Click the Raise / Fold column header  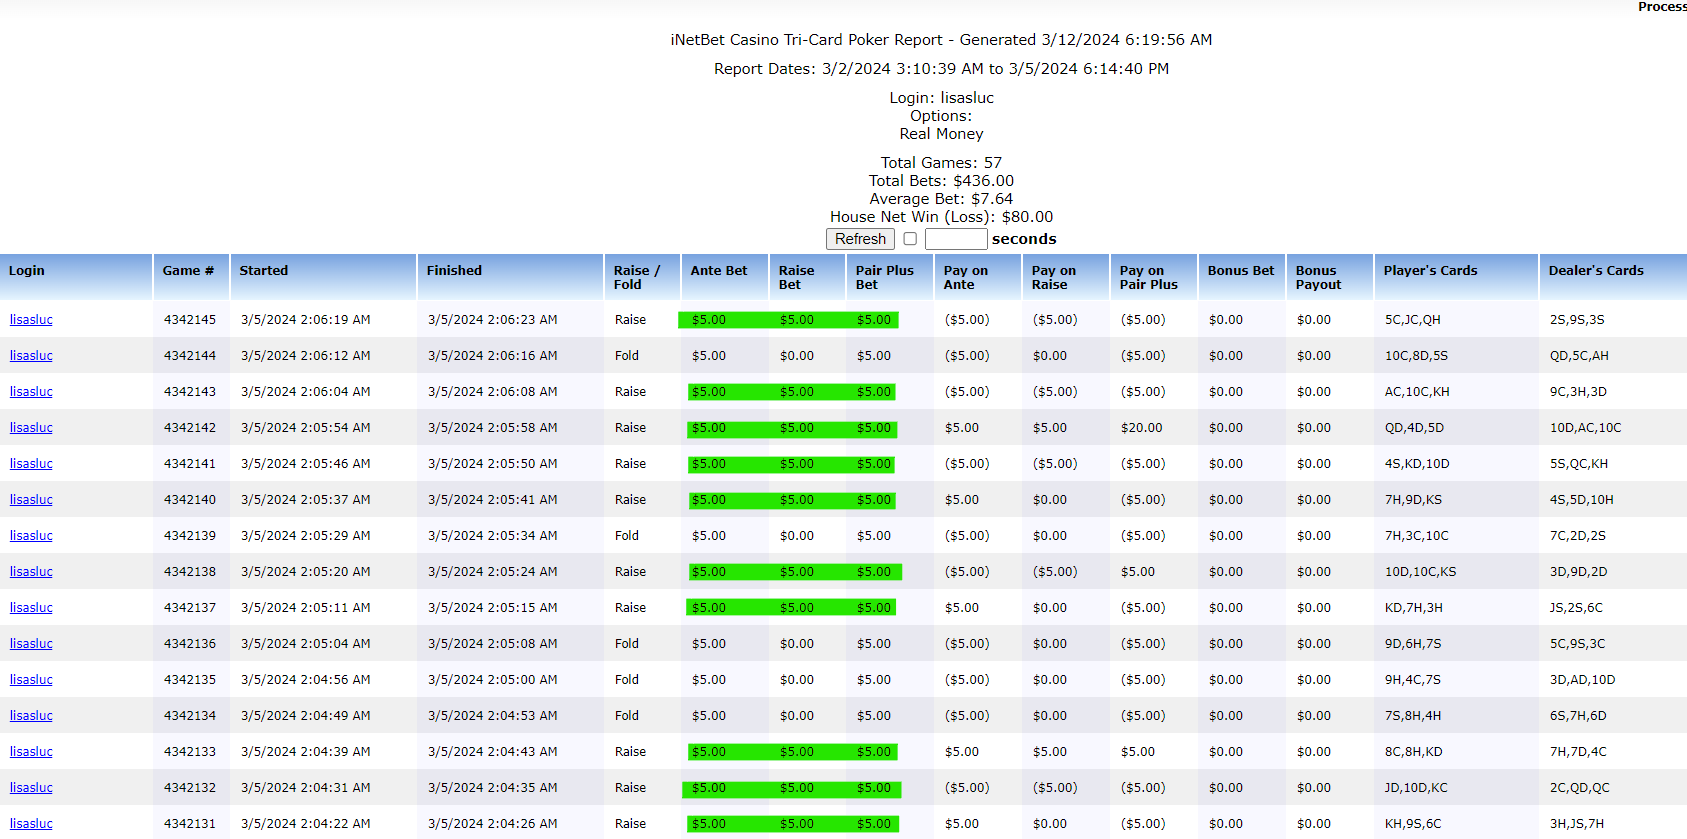[637, 277]
